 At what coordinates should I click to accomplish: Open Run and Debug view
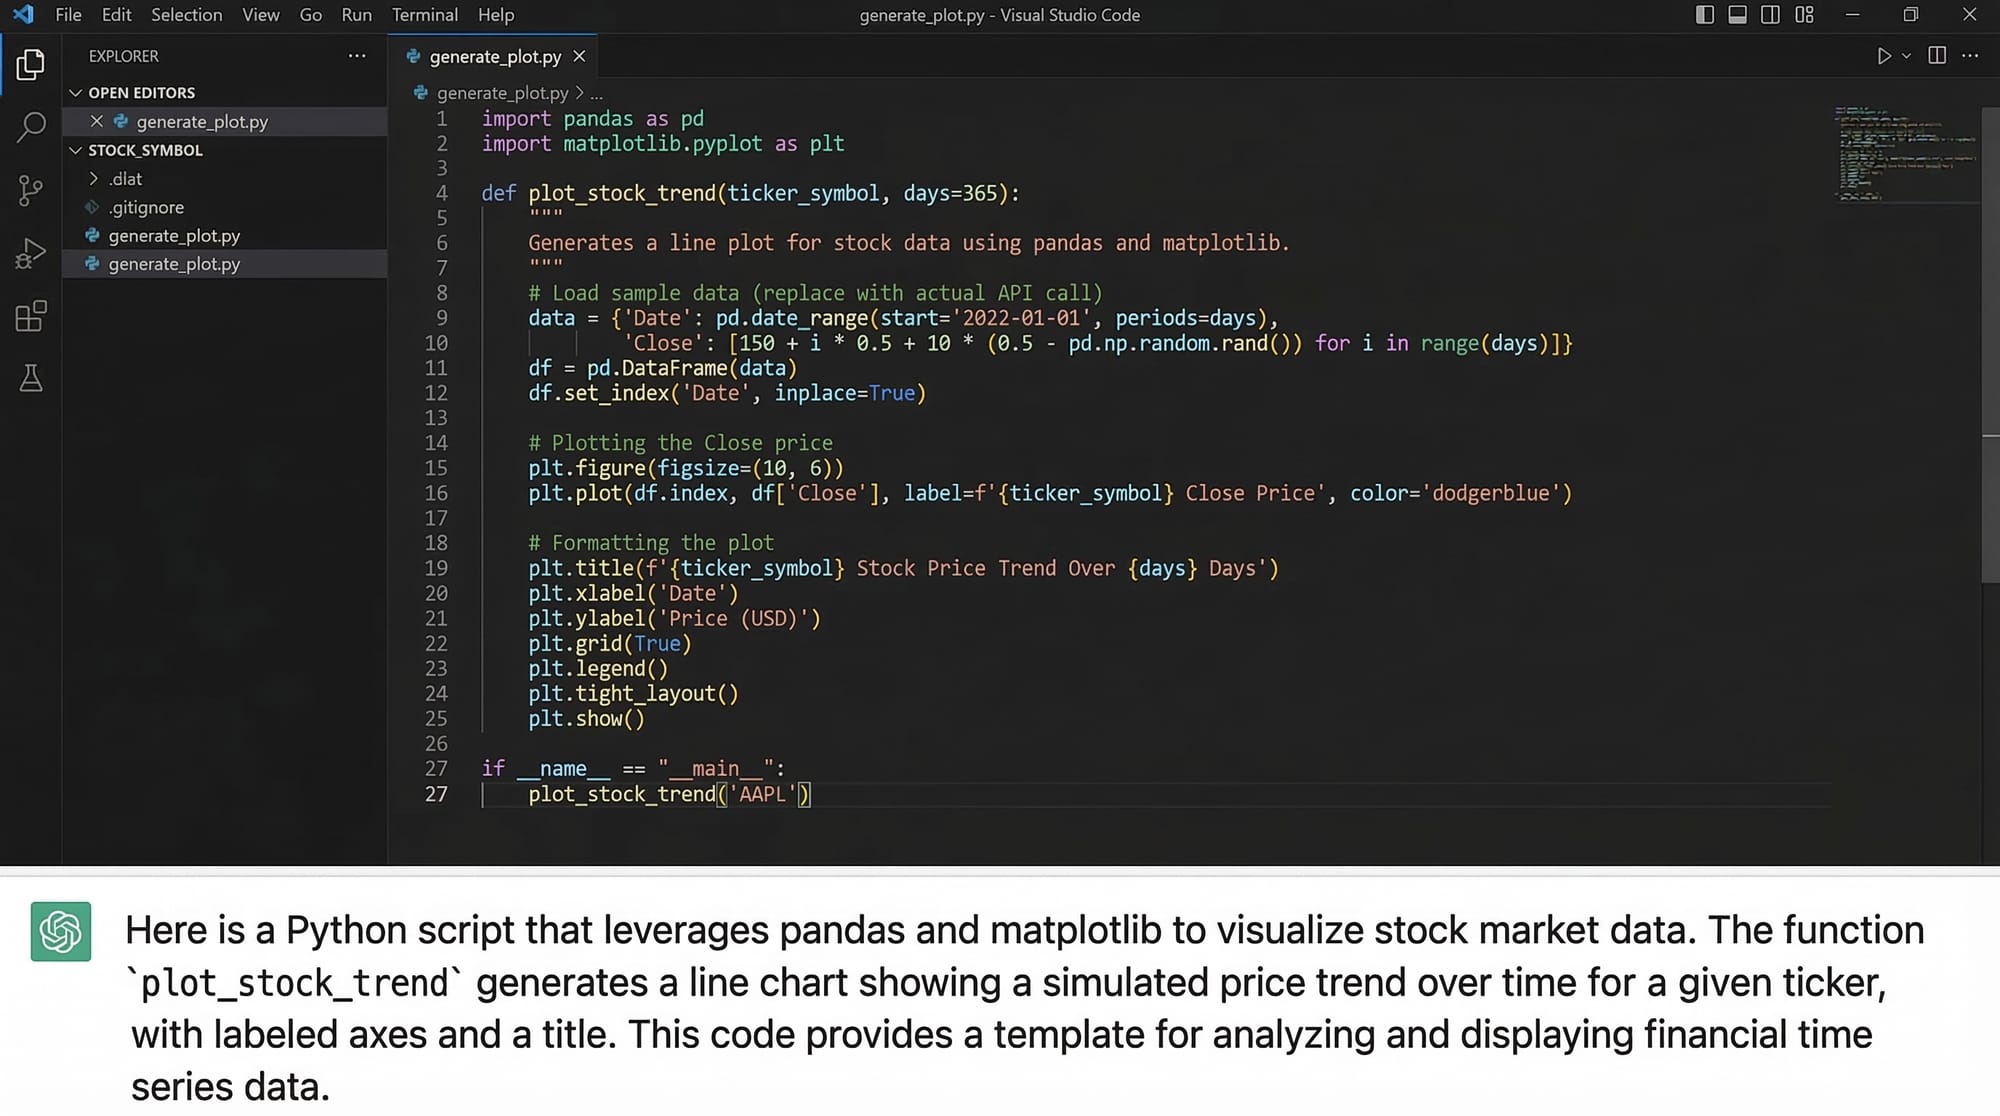pyautogui.click(x=30, y=253)
